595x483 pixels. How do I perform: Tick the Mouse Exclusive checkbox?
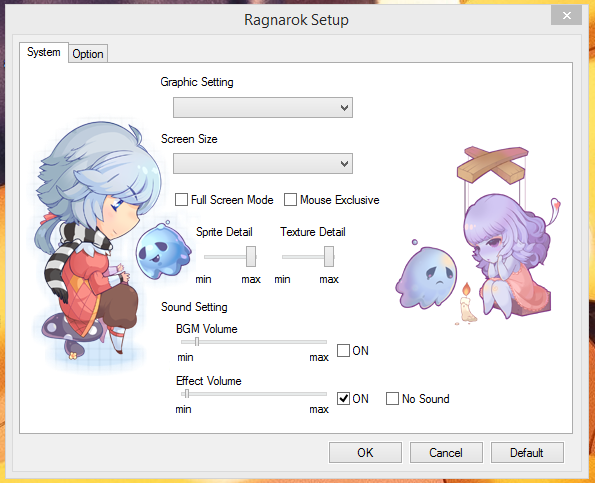point(290,200)
